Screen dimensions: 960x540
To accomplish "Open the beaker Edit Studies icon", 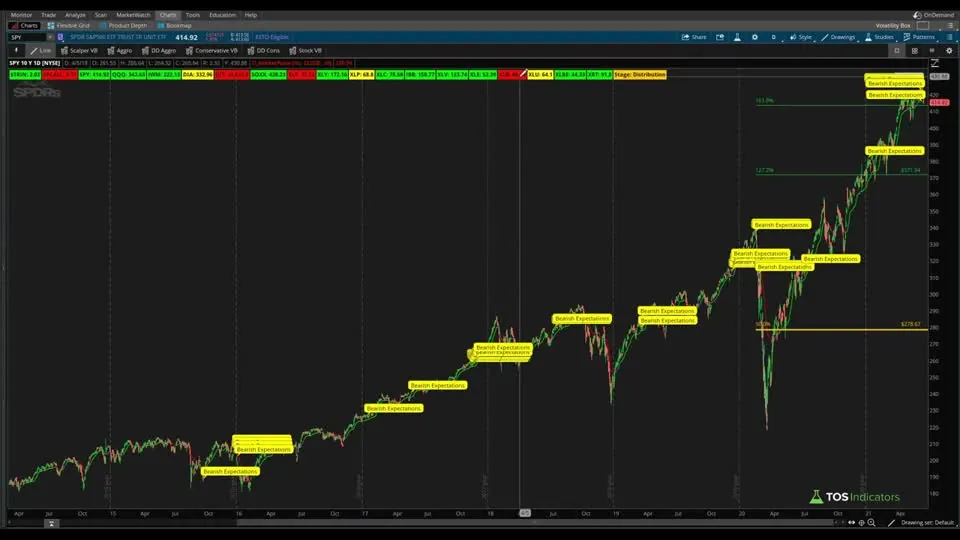I will coord(737,37).
